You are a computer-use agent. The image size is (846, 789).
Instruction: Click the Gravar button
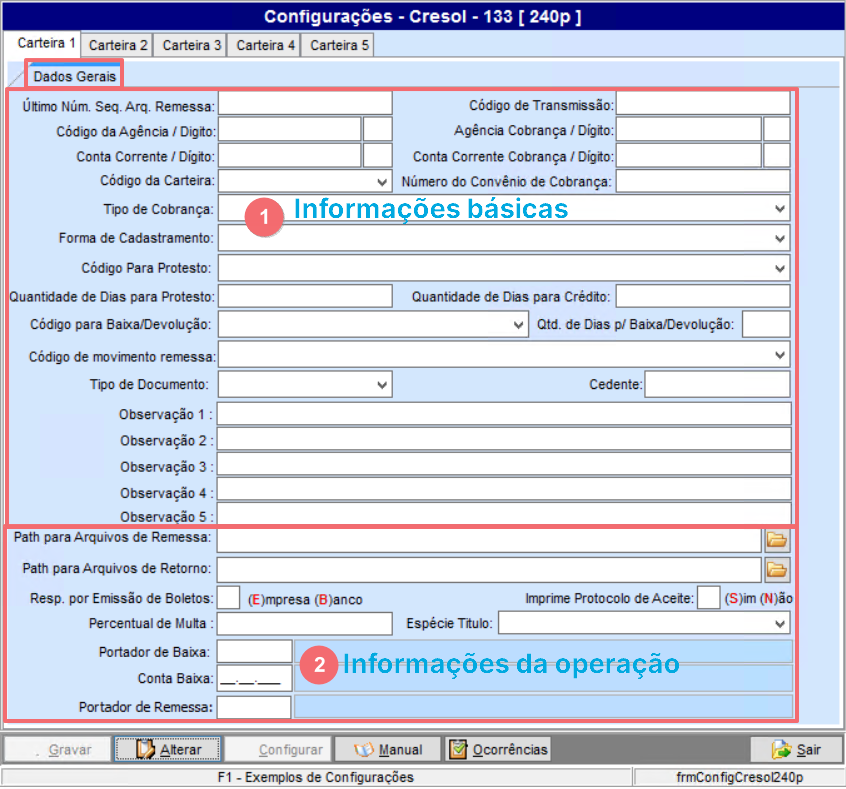pyautogui.click(x=58, y=749)
